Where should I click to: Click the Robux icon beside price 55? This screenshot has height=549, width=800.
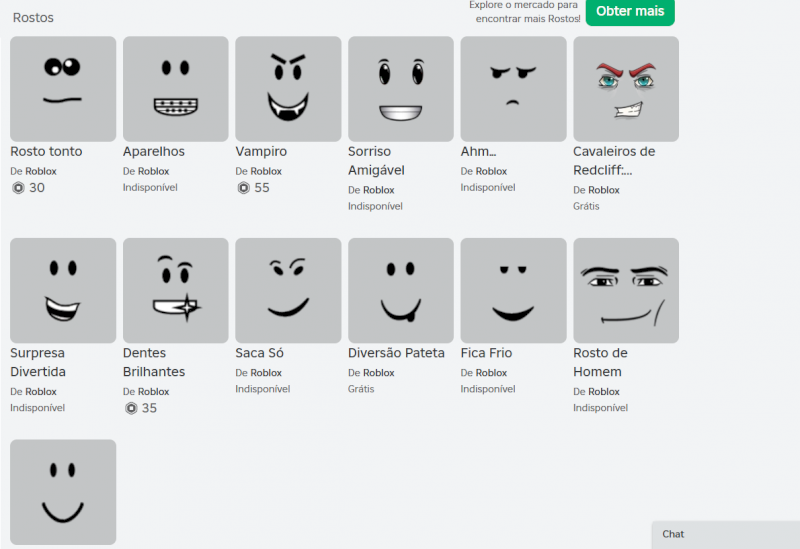tap(244, 188)
